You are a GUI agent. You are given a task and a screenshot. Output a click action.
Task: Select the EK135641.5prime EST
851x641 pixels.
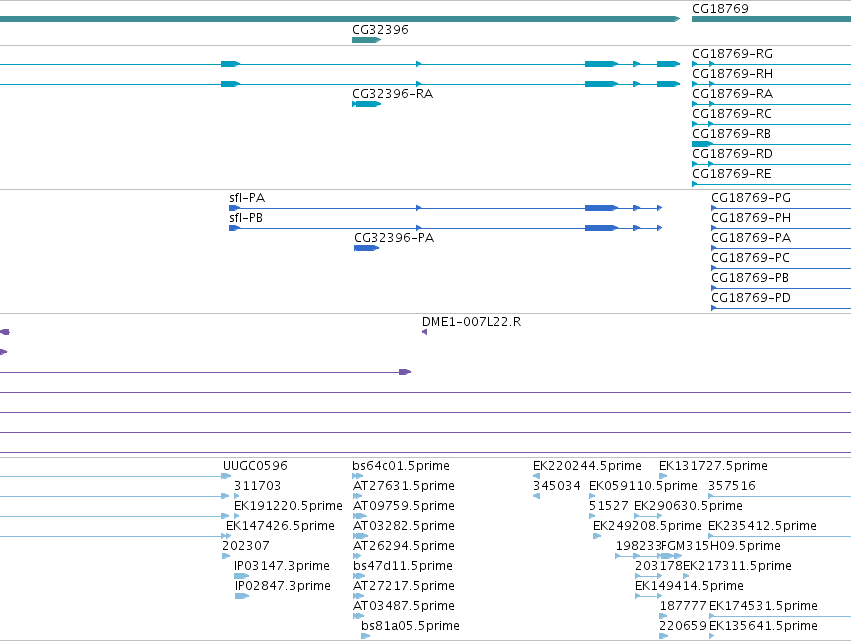point(763,626)
